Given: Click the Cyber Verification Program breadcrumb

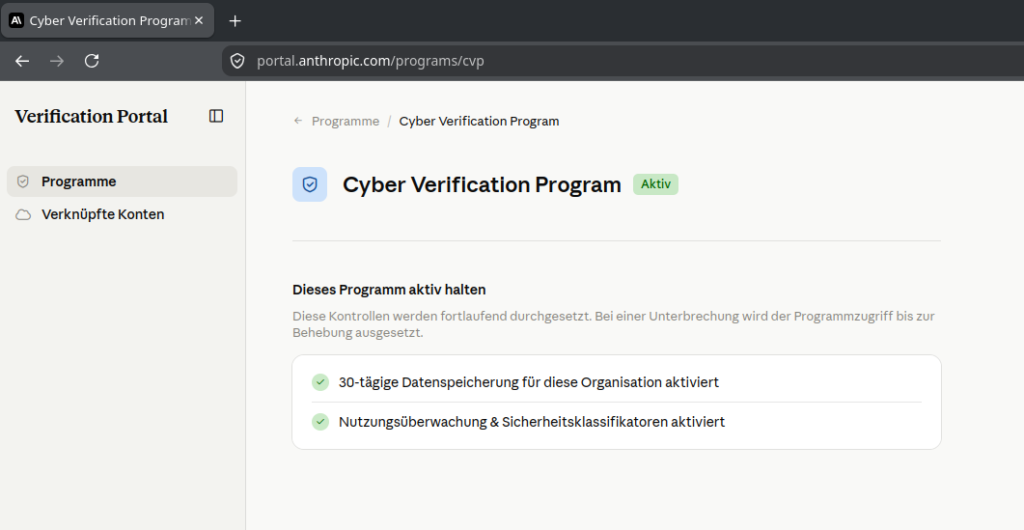Looking at the screenshot, I should [479, 121].
